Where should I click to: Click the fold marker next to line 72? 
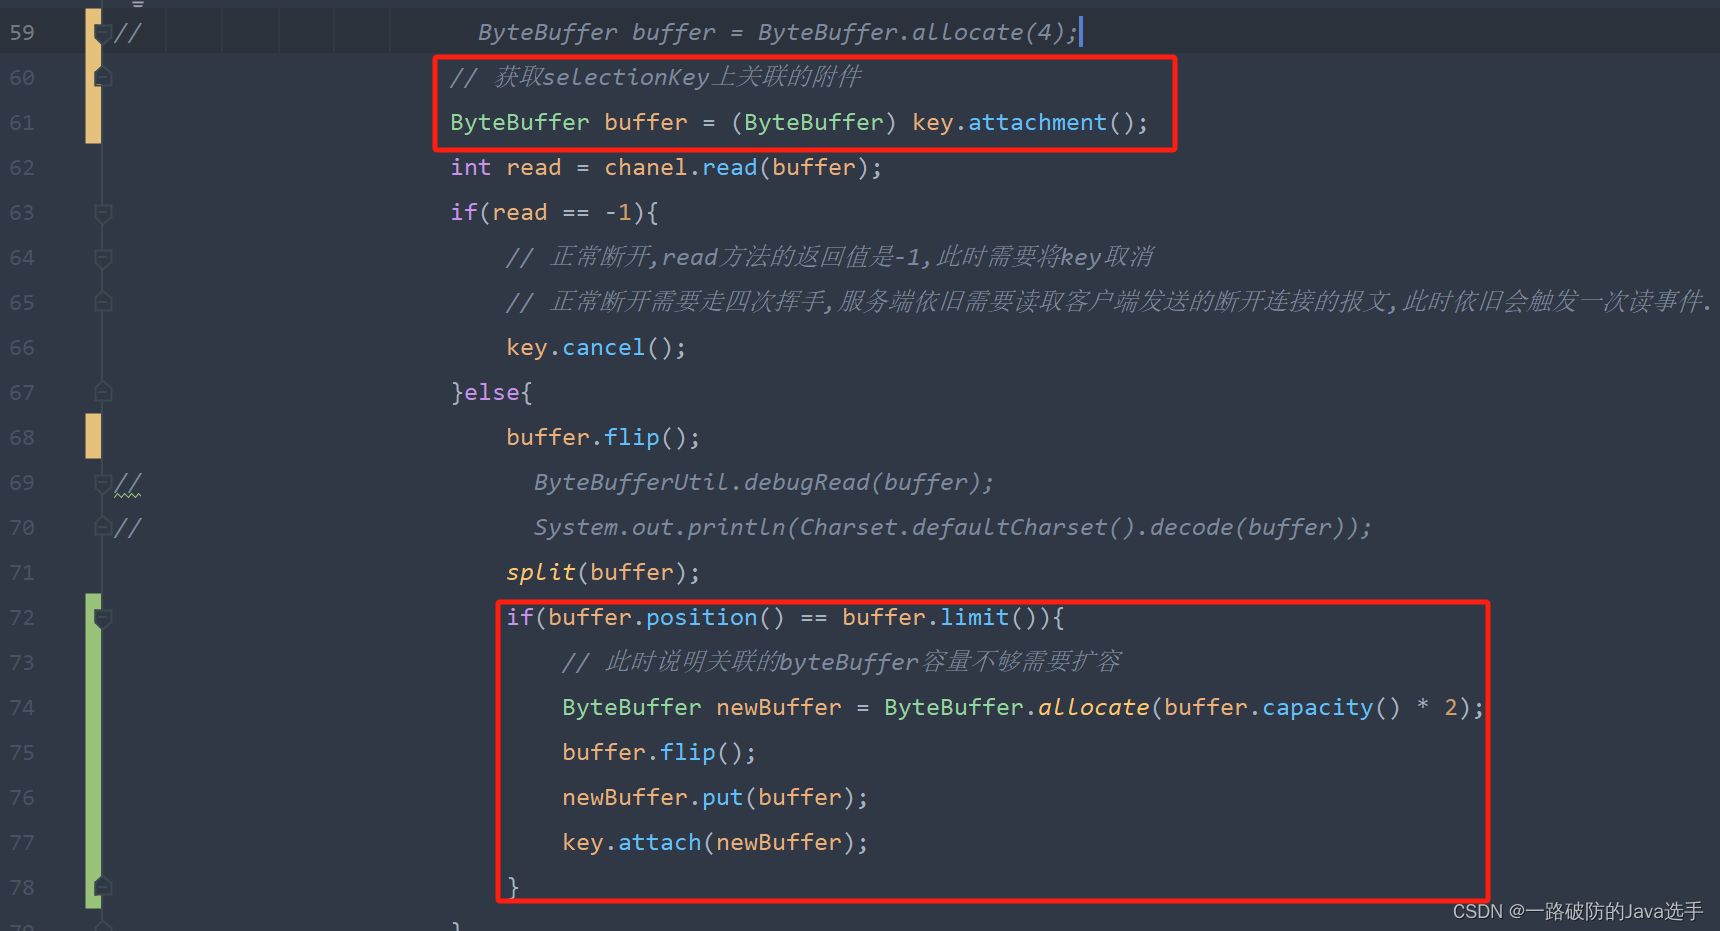[102, 617]
